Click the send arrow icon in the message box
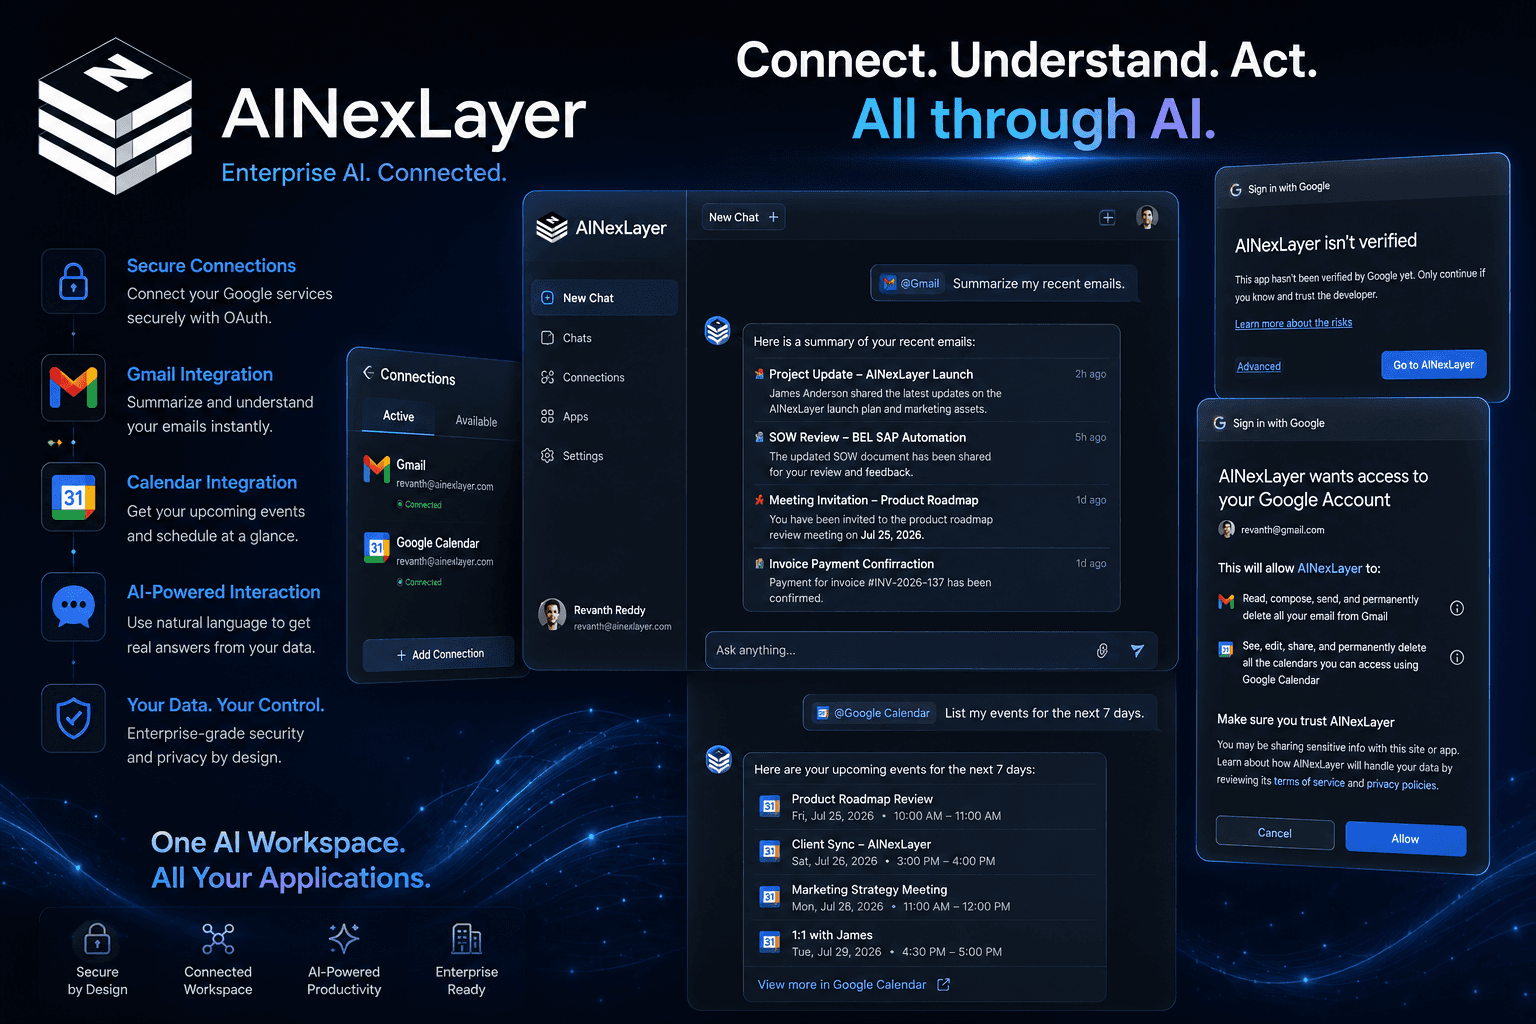Viewport: 1536px width, 1024px height. click(1137, 650)
